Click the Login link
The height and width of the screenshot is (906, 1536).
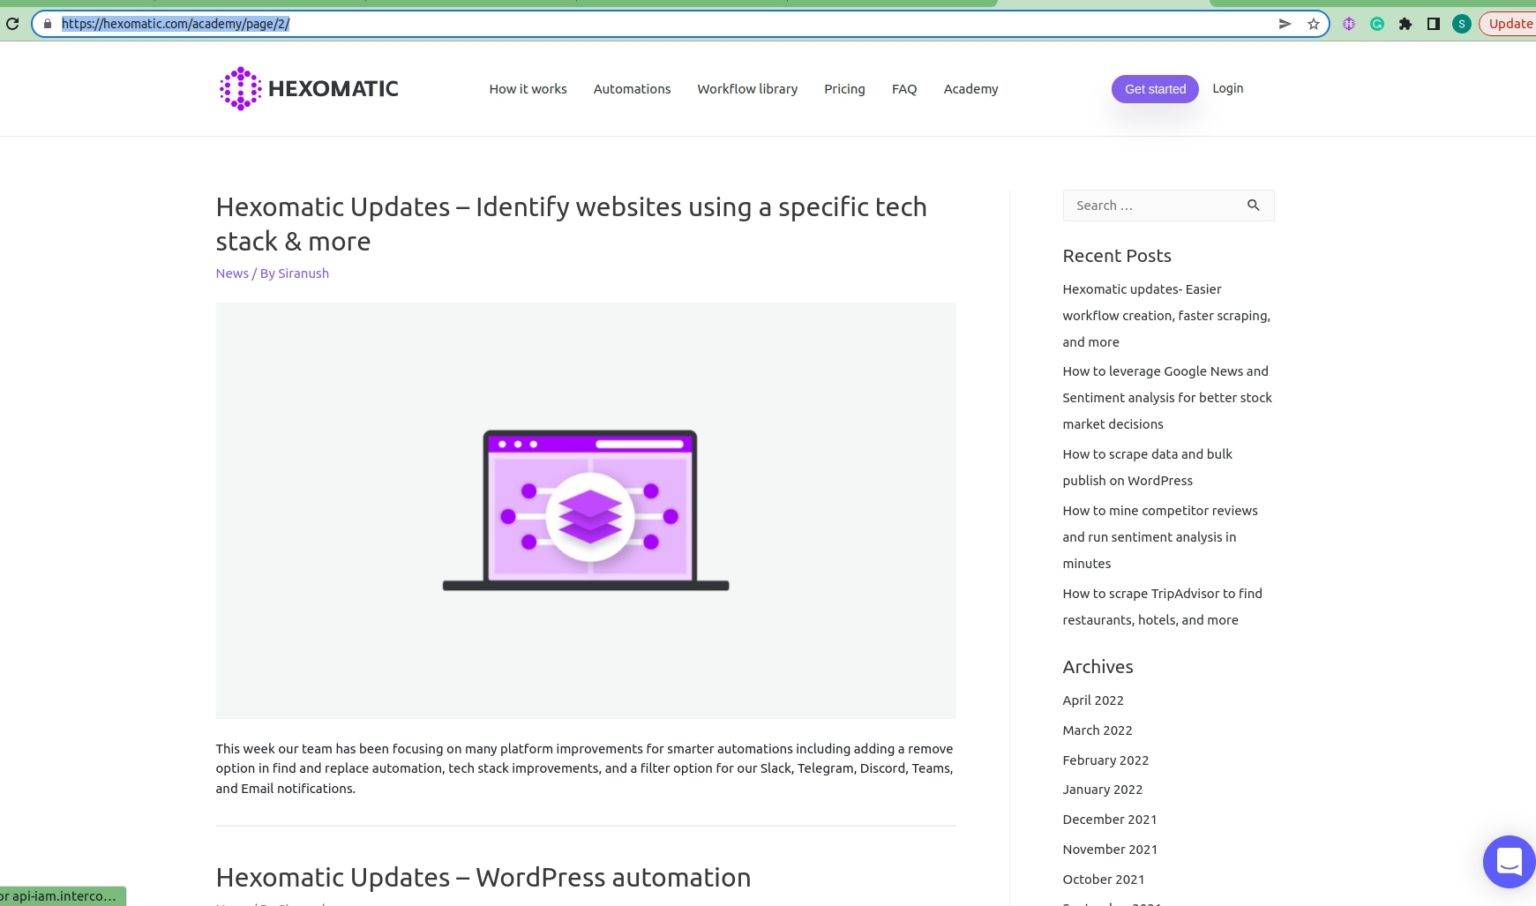pos(1227,88)
